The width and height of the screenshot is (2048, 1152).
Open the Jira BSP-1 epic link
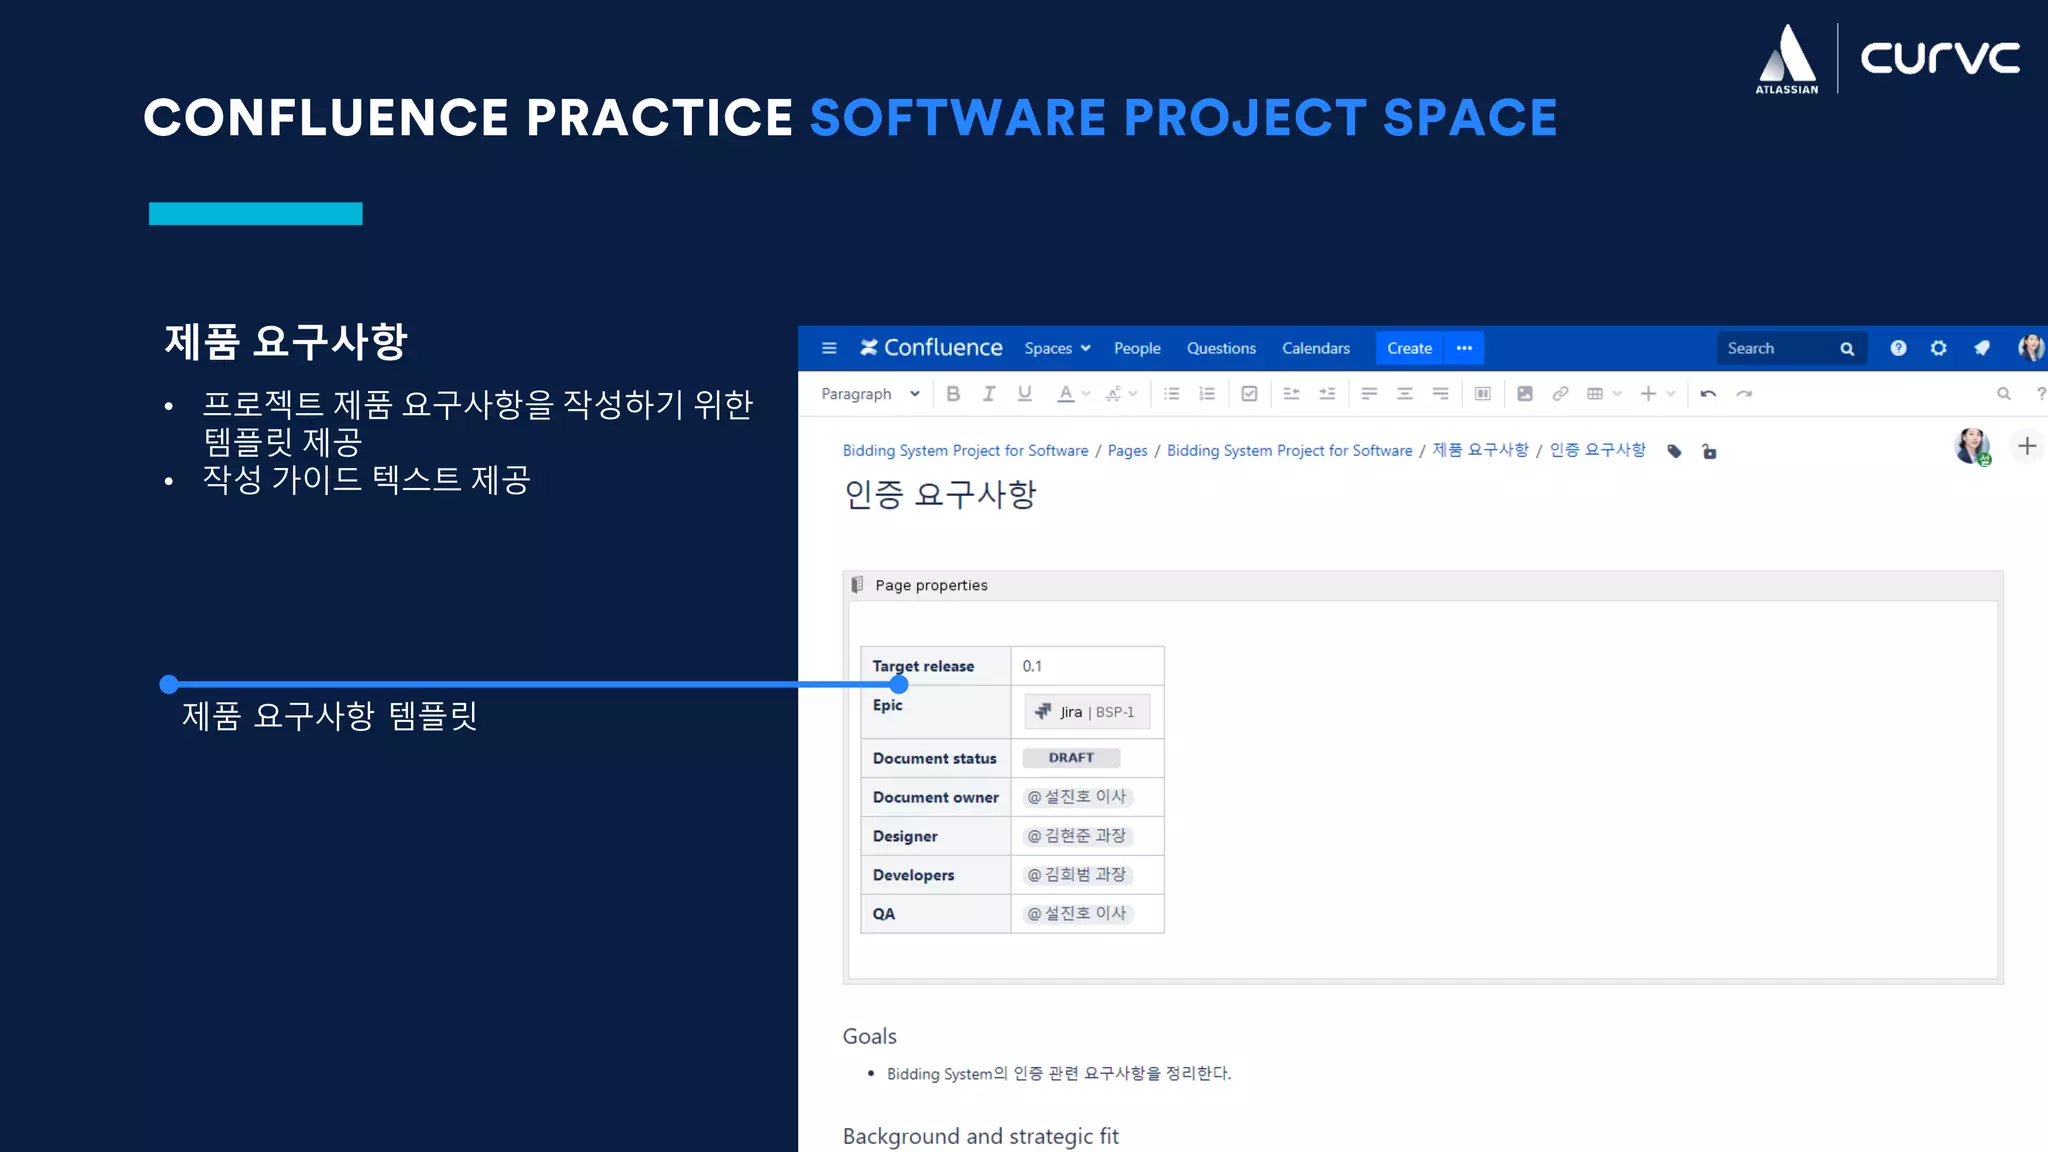coord(1087,712)
